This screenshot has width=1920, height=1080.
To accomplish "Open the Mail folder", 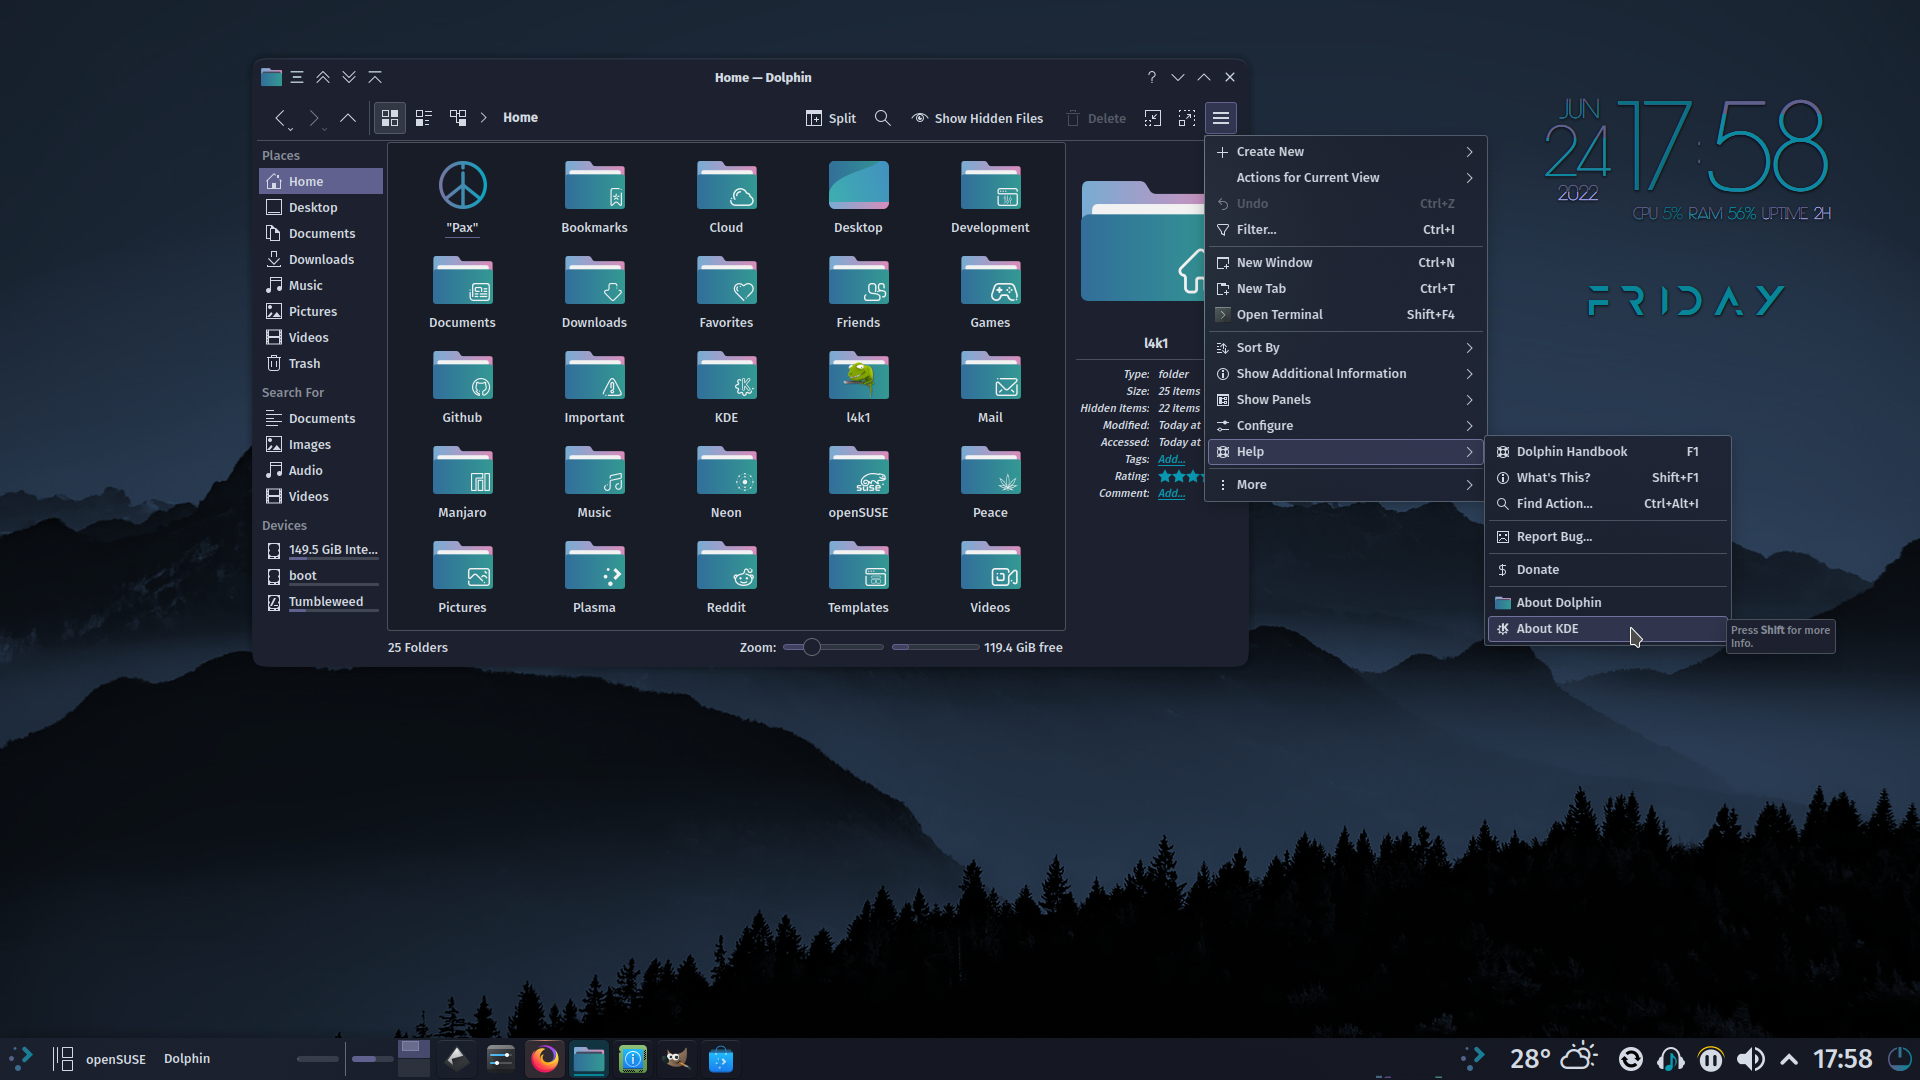I will pos(990,387).
